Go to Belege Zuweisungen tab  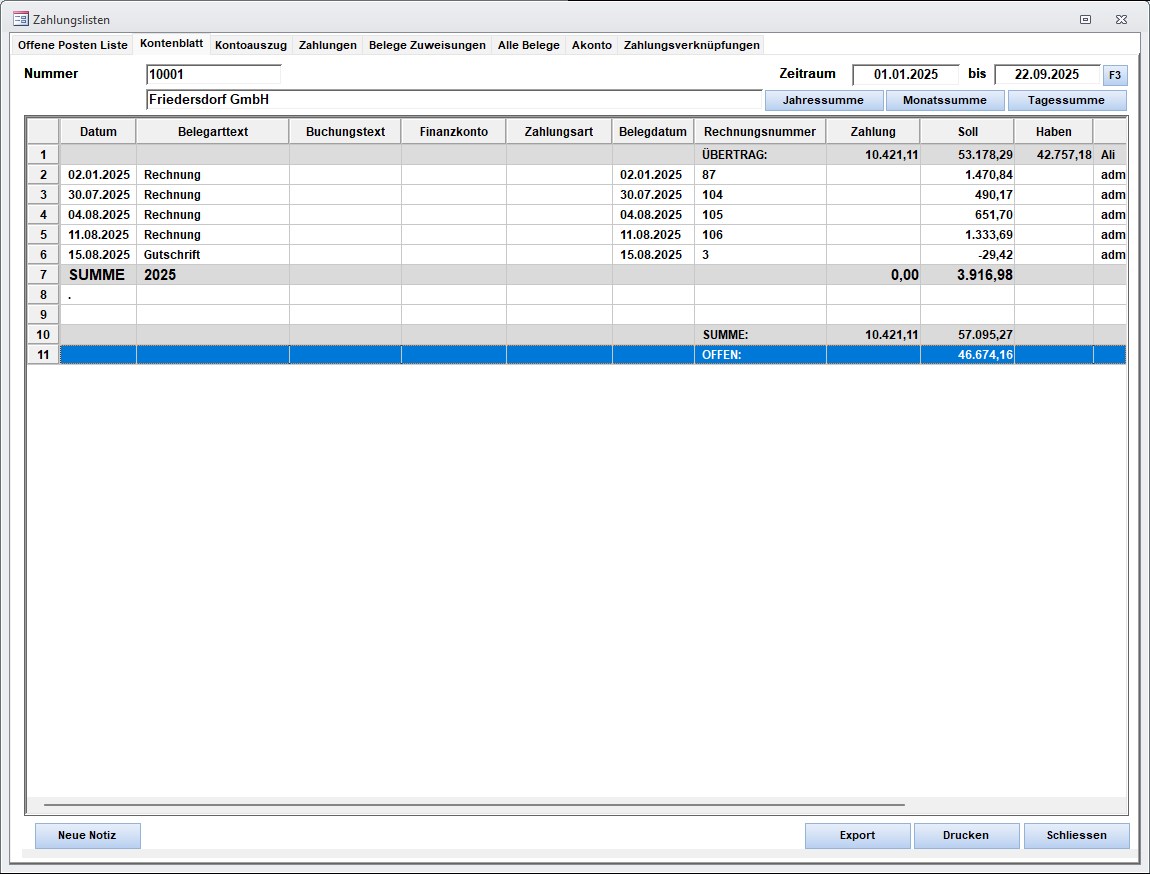[x=427, y=45]
